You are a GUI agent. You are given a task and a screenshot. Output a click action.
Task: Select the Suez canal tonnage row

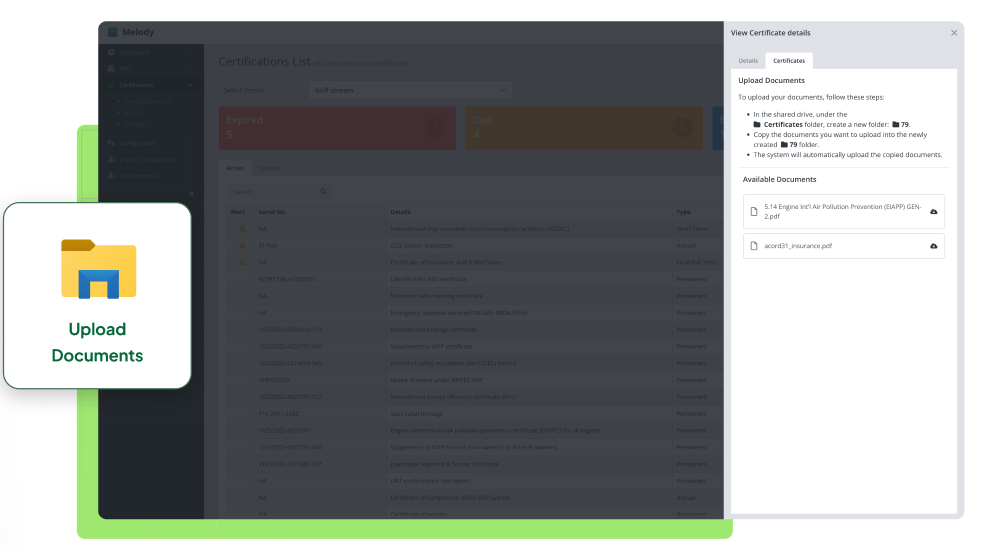[x=474, y=414]
